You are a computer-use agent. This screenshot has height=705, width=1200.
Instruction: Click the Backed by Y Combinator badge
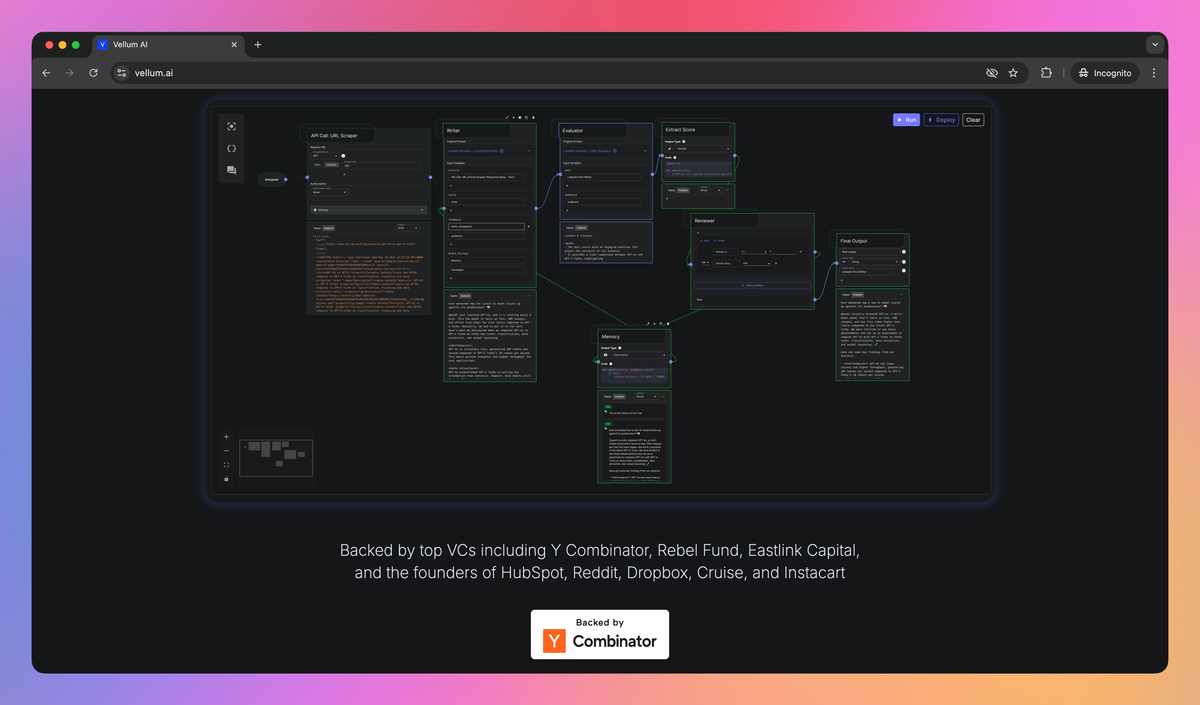click(x=600, y=634)
